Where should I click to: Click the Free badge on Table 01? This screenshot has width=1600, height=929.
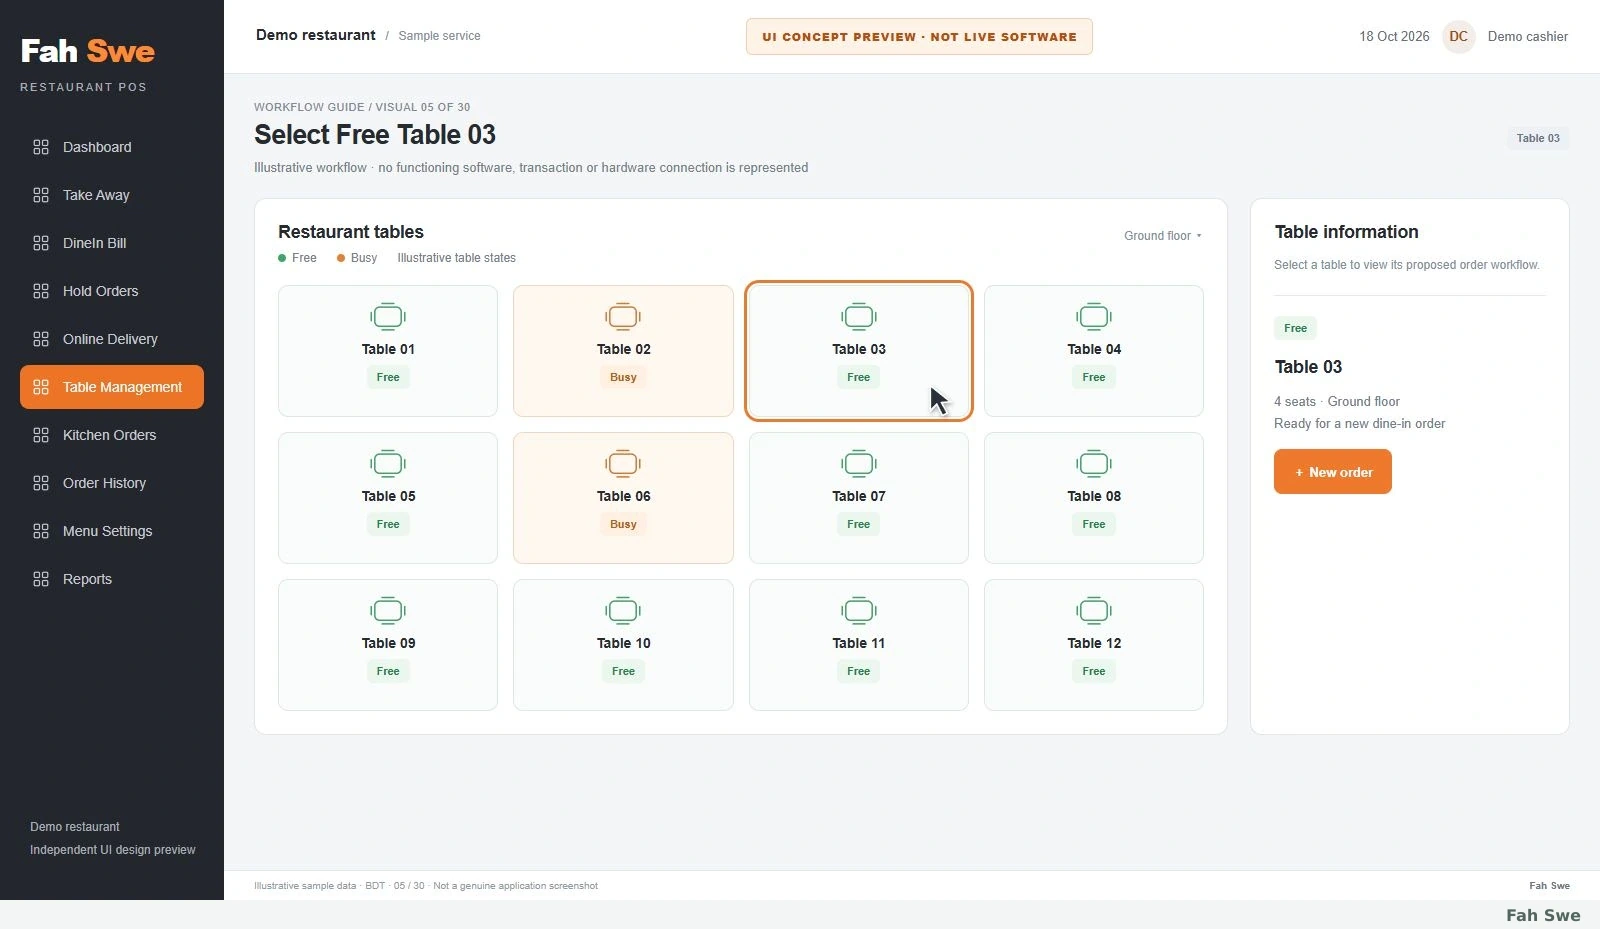[x=388, y=377]
